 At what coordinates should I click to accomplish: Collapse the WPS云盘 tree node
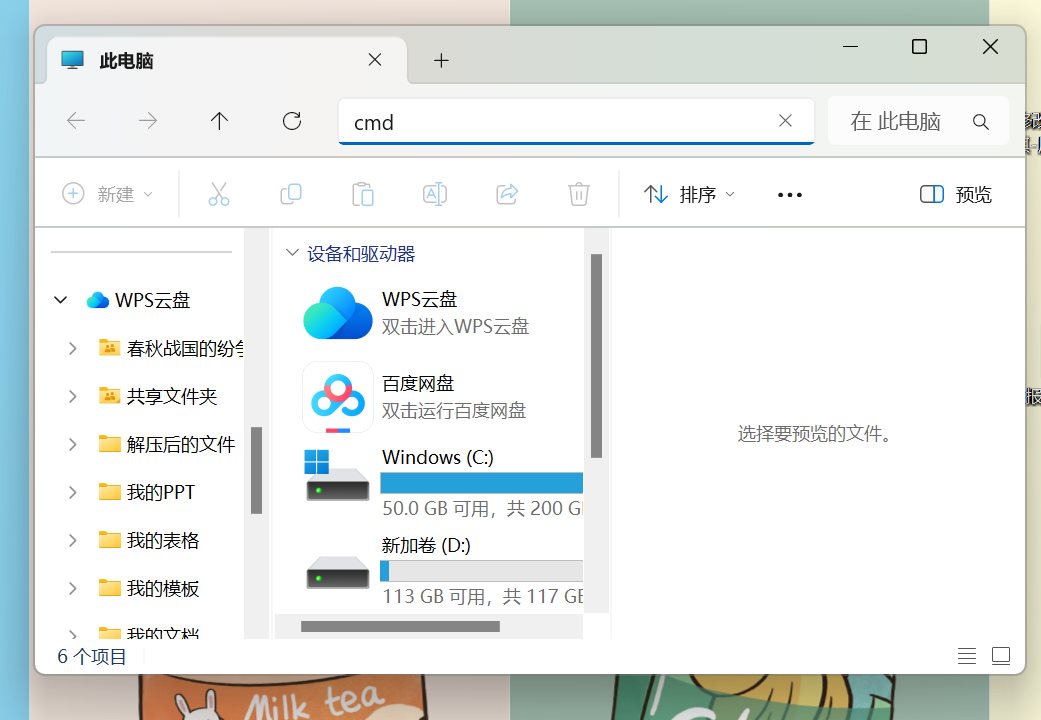click(x=60, y=300)
